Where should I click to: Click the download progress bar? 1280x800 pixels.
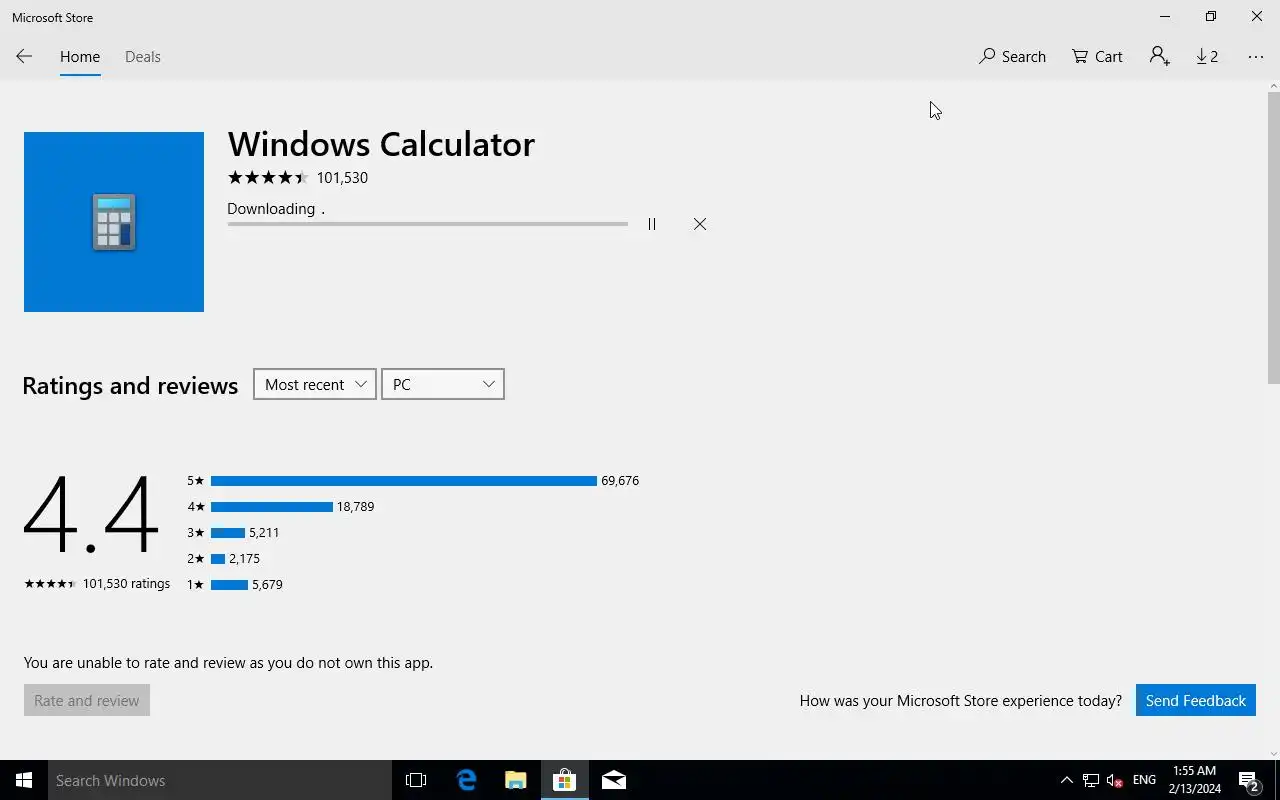pyautogui.click(x=427, y=224)
